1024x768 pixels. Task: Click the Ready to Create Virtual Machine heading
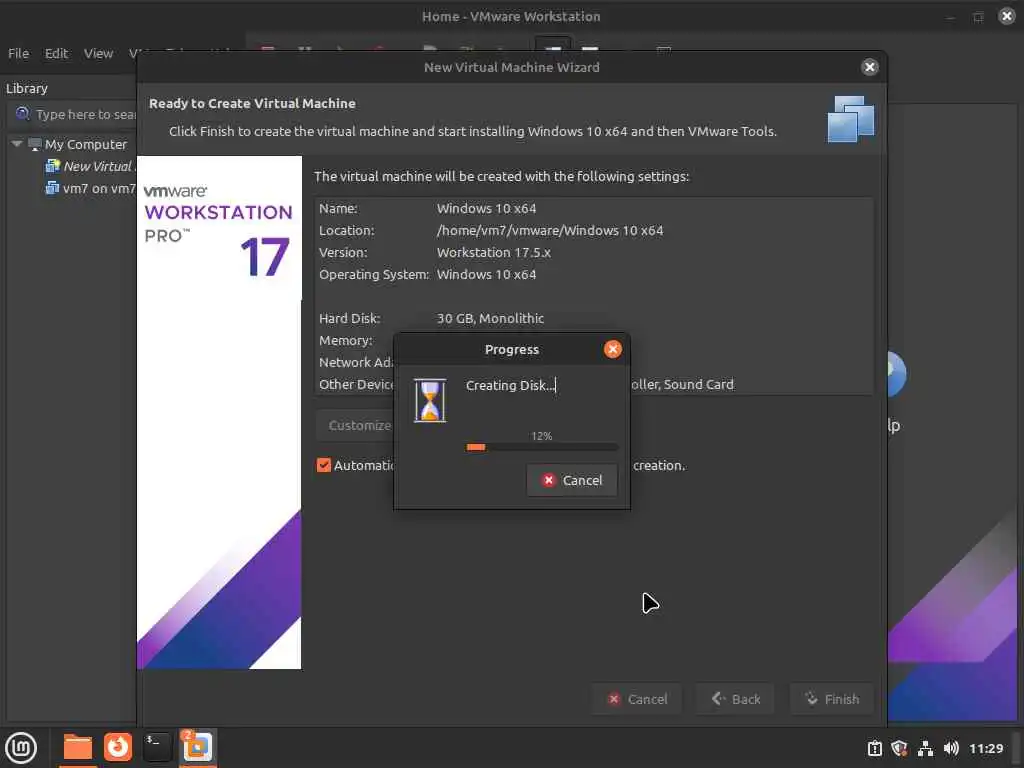[252, 103]
